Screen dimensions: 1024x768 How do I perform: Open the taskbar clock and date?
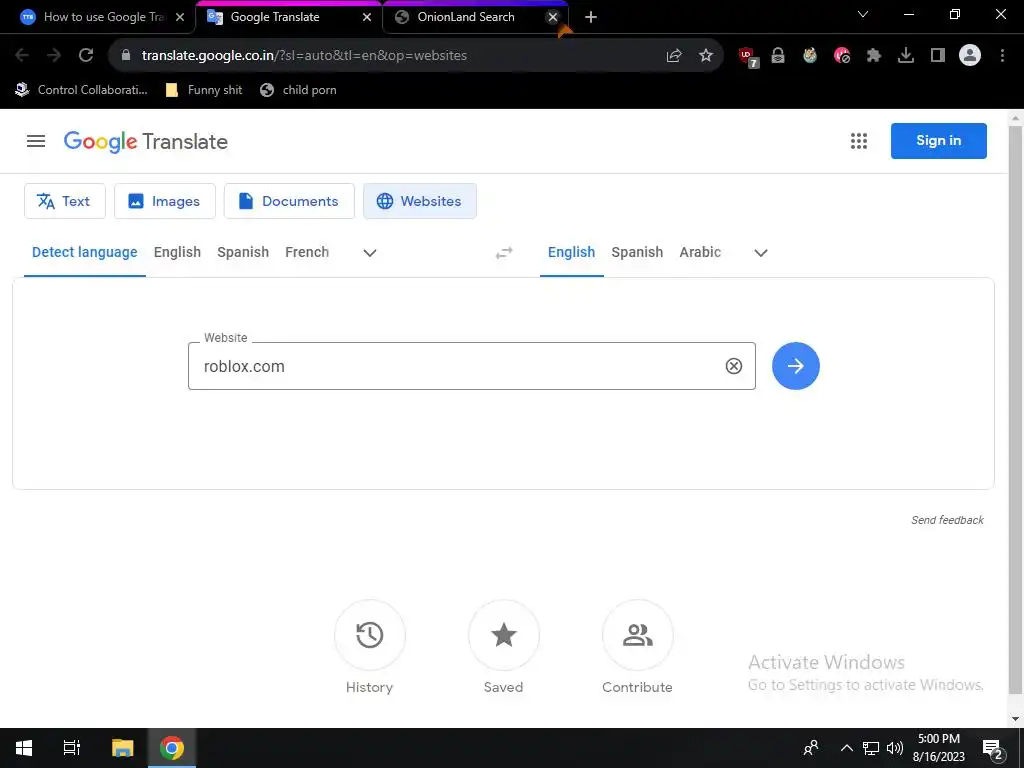[x=938, y=748]
